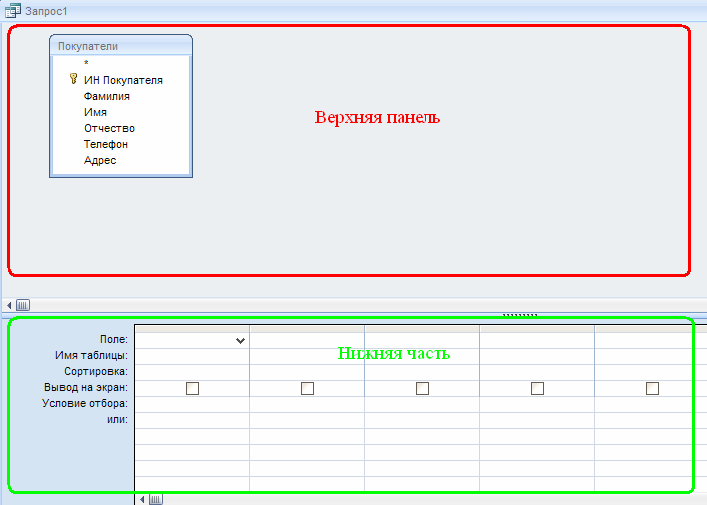Select the primary key icon beside ИН Покупателя

(73, 79)
